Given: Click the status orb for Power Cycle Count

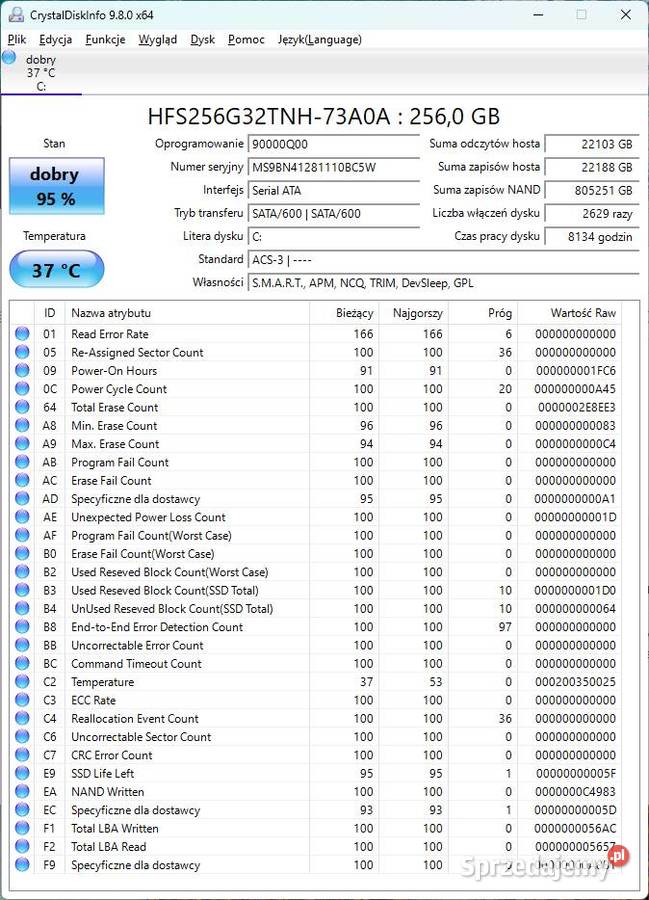Looking at the screenshot, I should (22, 389).
